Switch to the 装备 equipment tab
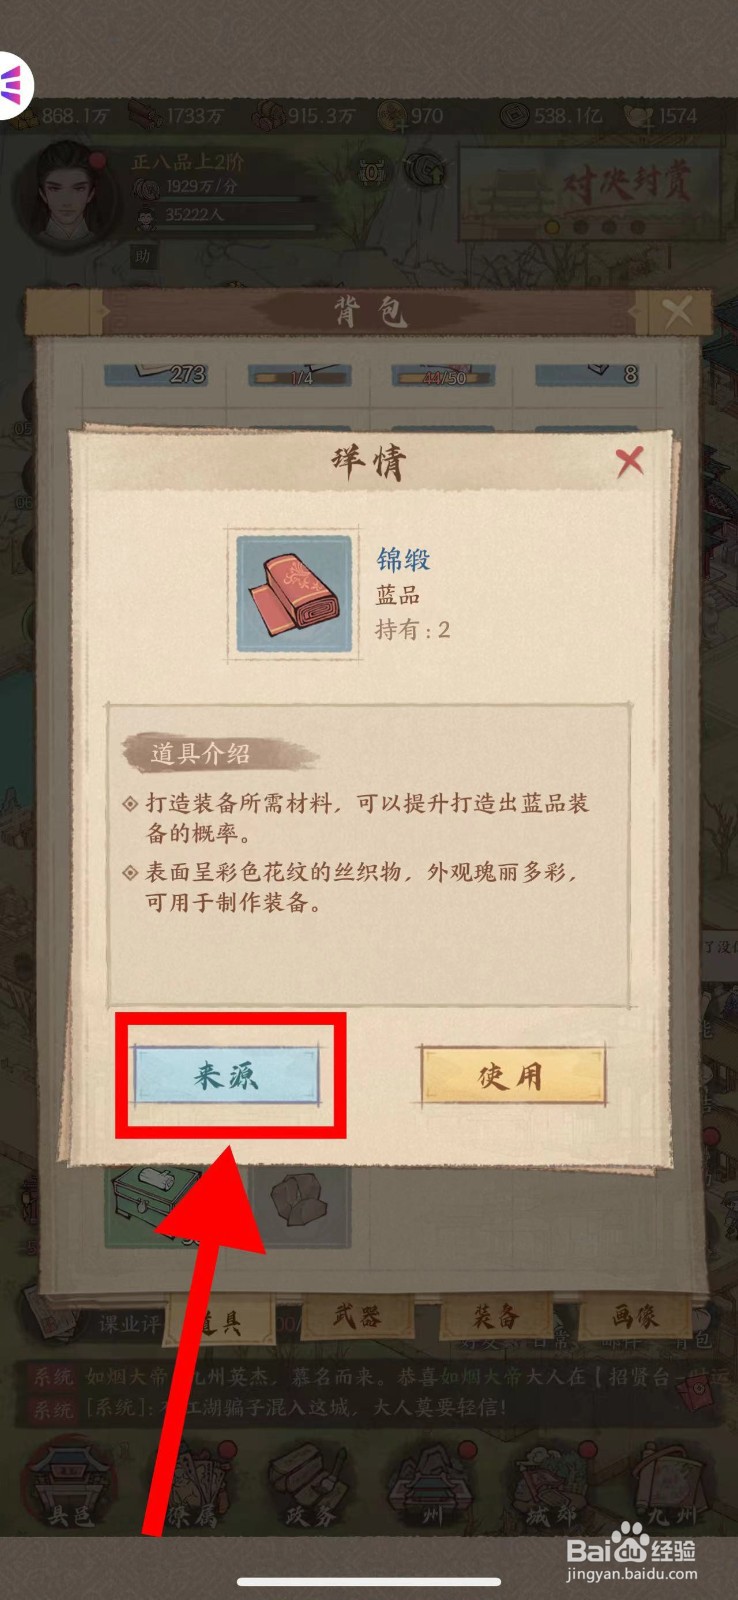Viewport: 738px width, 1600px height. 496,1317
